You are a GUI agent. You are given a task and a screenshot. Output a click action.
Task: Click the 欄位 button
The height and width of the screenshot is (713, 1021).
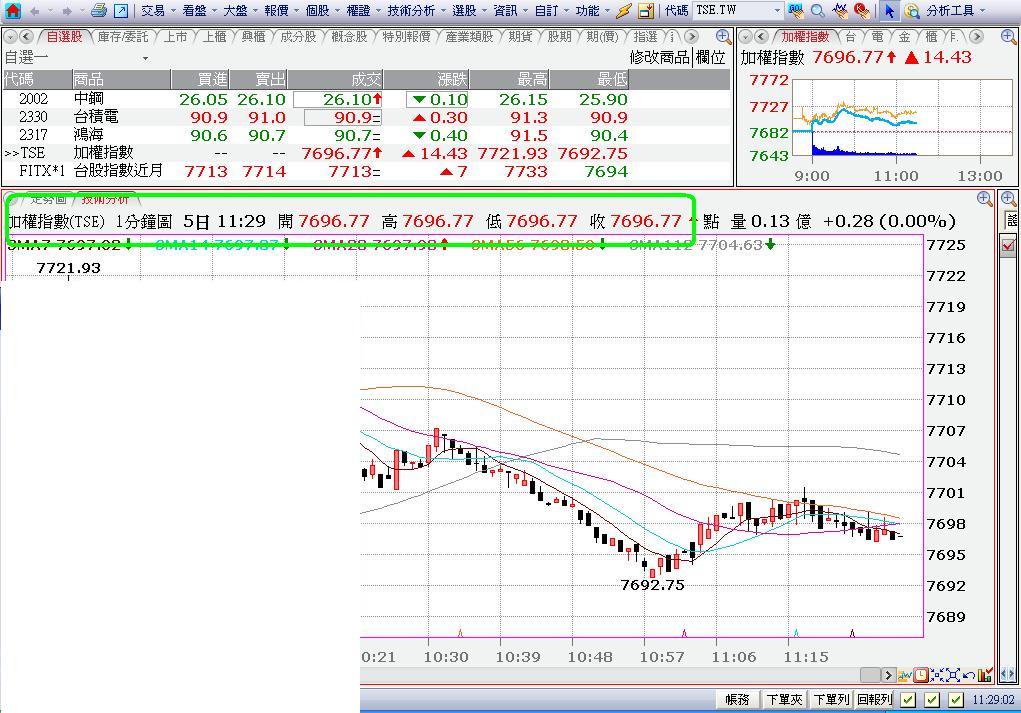(710, 57)
